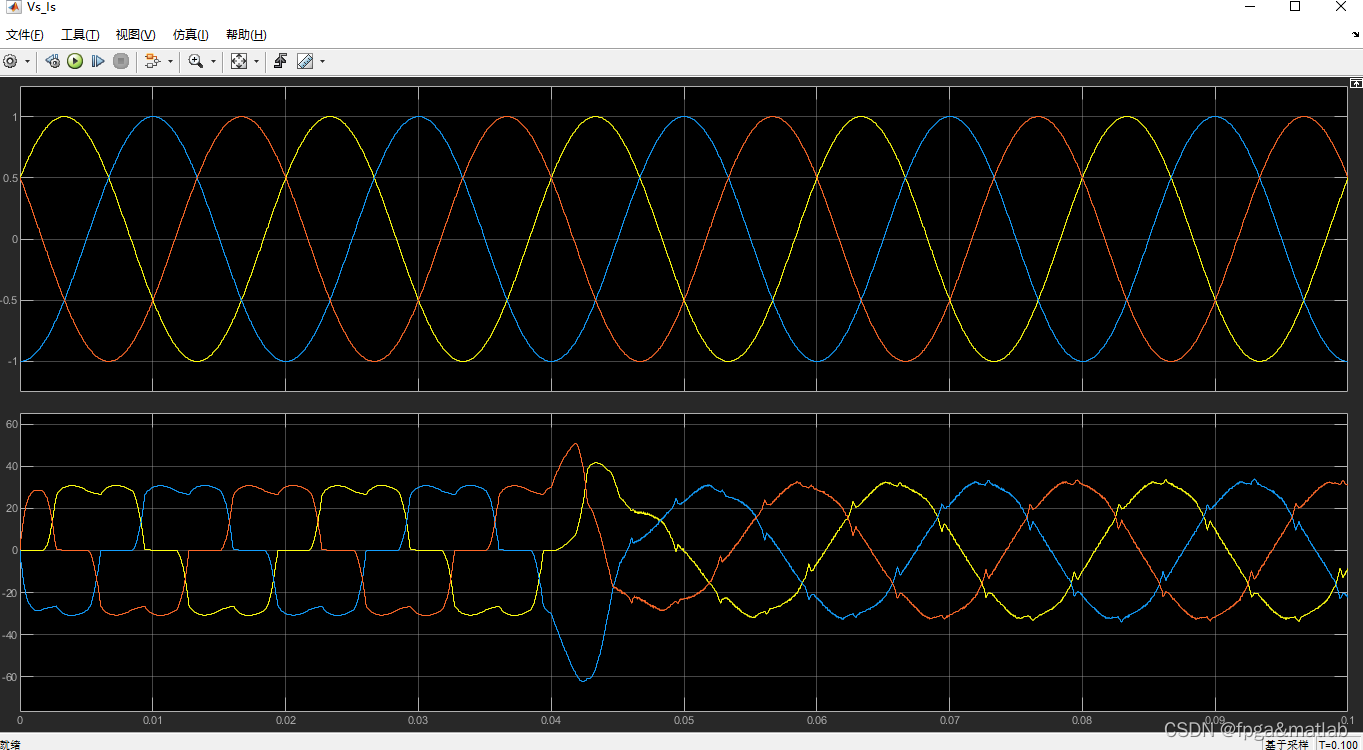Image resolution: width=1363 pixels, height=750 pixels.
Task: Click the scale axes limits icon
Action: [x=239, y=61]
